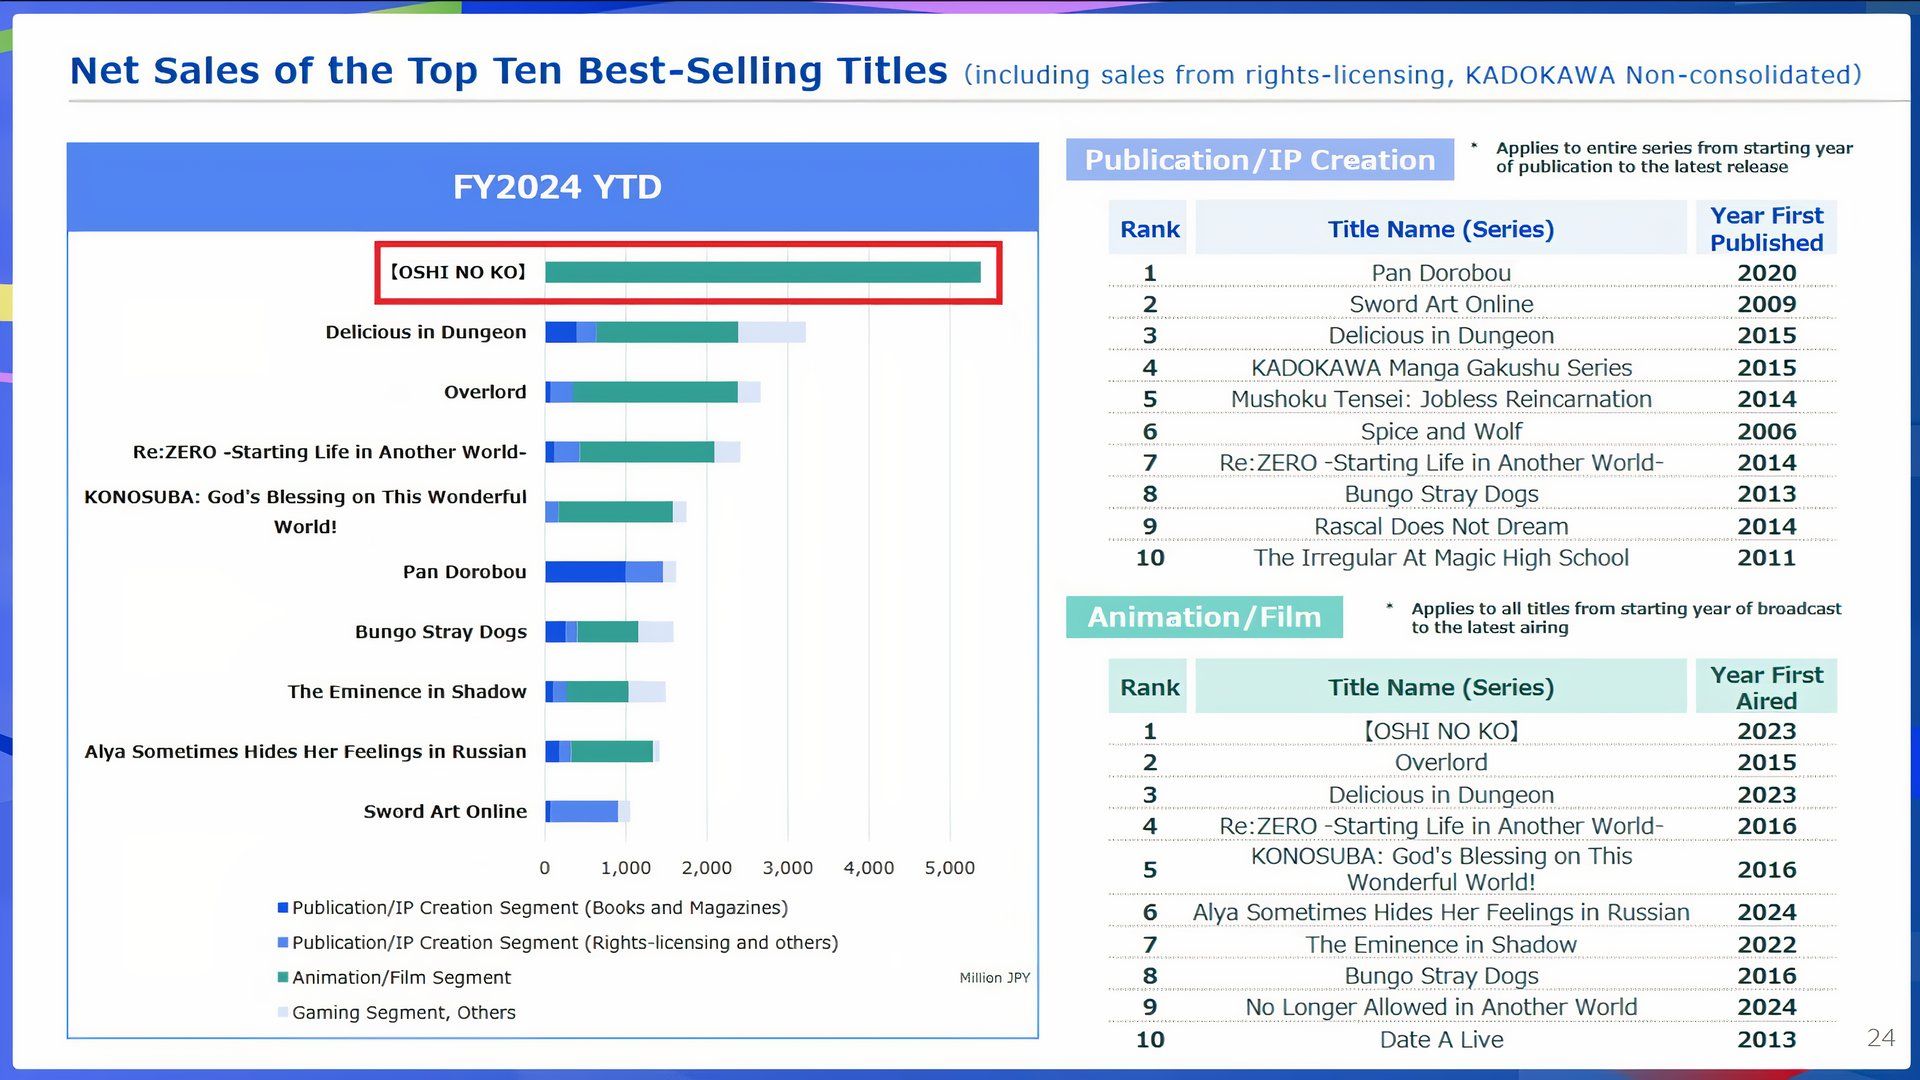Click 'Delicious in Dungeon' in publication table
The image size is (1920, 1080).
coord(1441,336)
